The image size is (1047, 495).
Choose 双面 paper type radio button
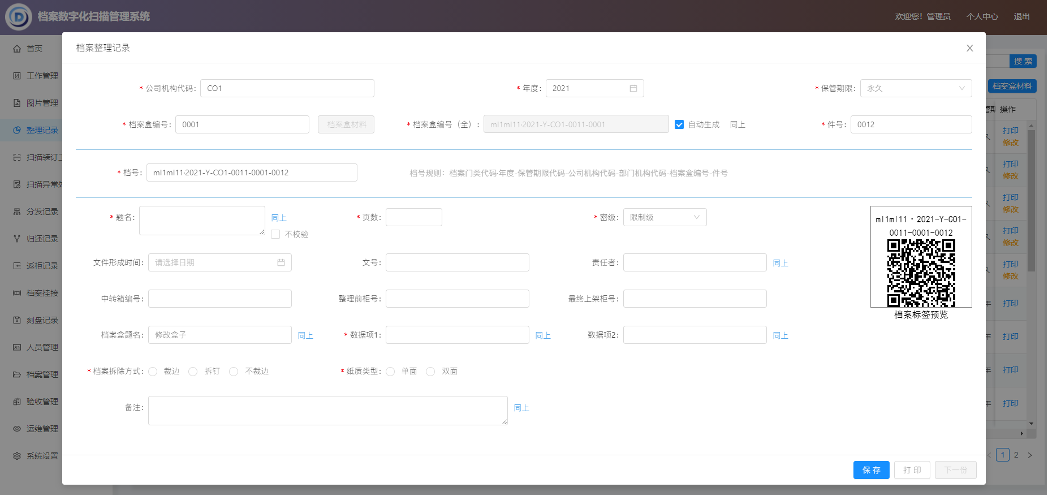pyautogui.click(x=431, y=371)
